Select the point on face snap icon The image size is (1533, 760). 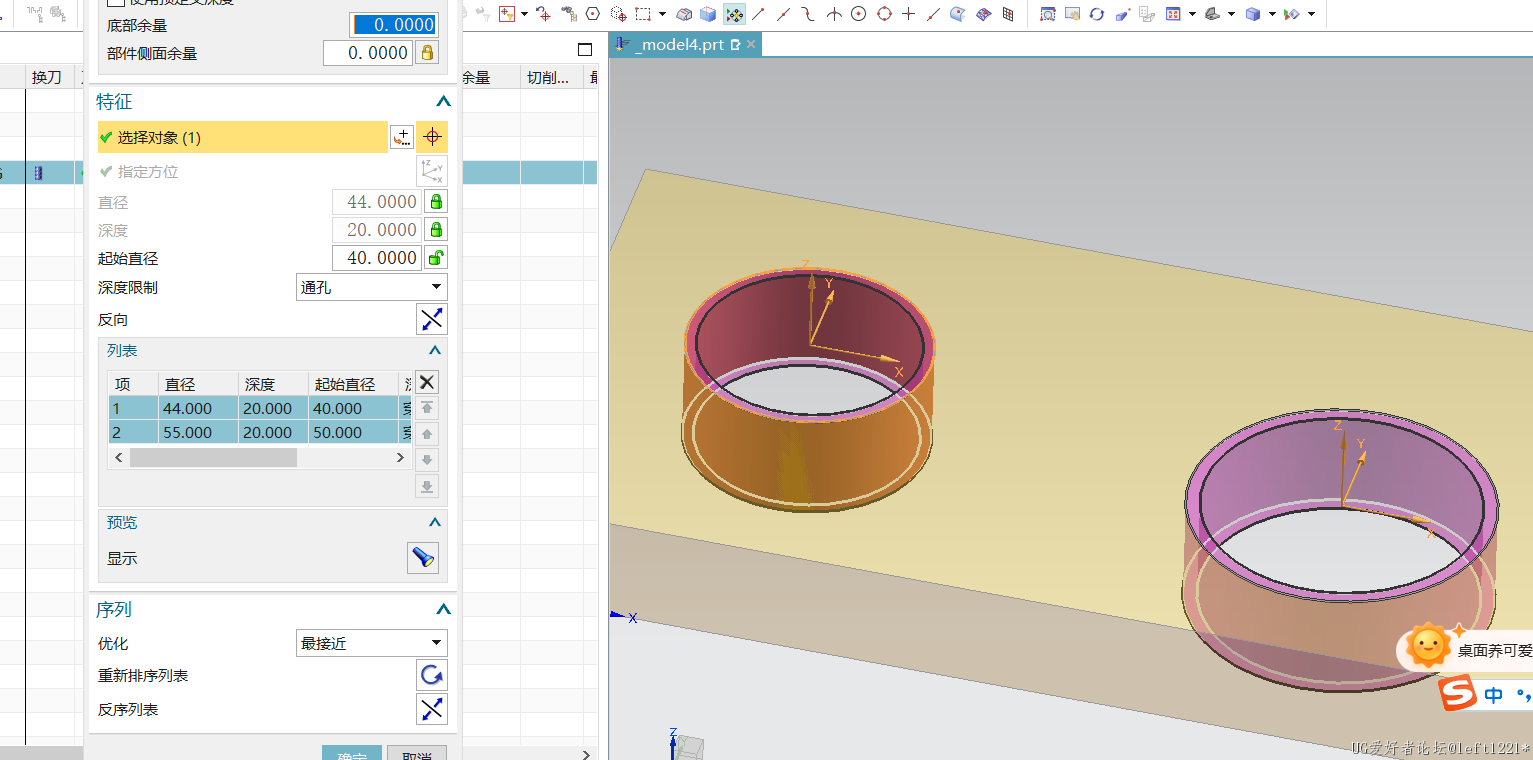(x=958, y=14)
